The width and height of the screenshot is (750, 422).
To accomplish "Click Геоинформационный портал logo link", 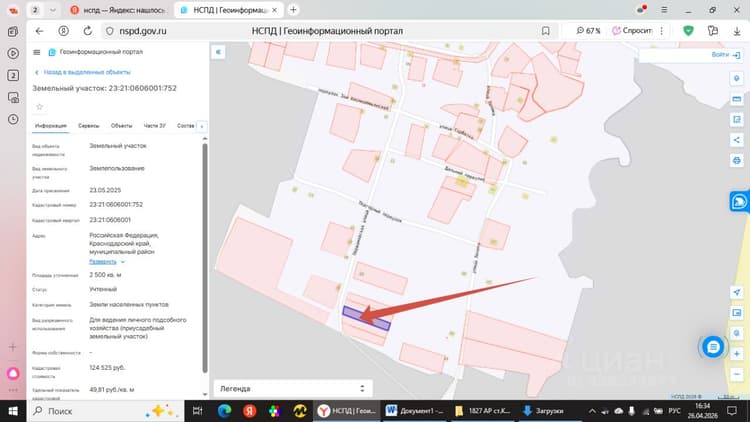I will [x=96, y=52].
